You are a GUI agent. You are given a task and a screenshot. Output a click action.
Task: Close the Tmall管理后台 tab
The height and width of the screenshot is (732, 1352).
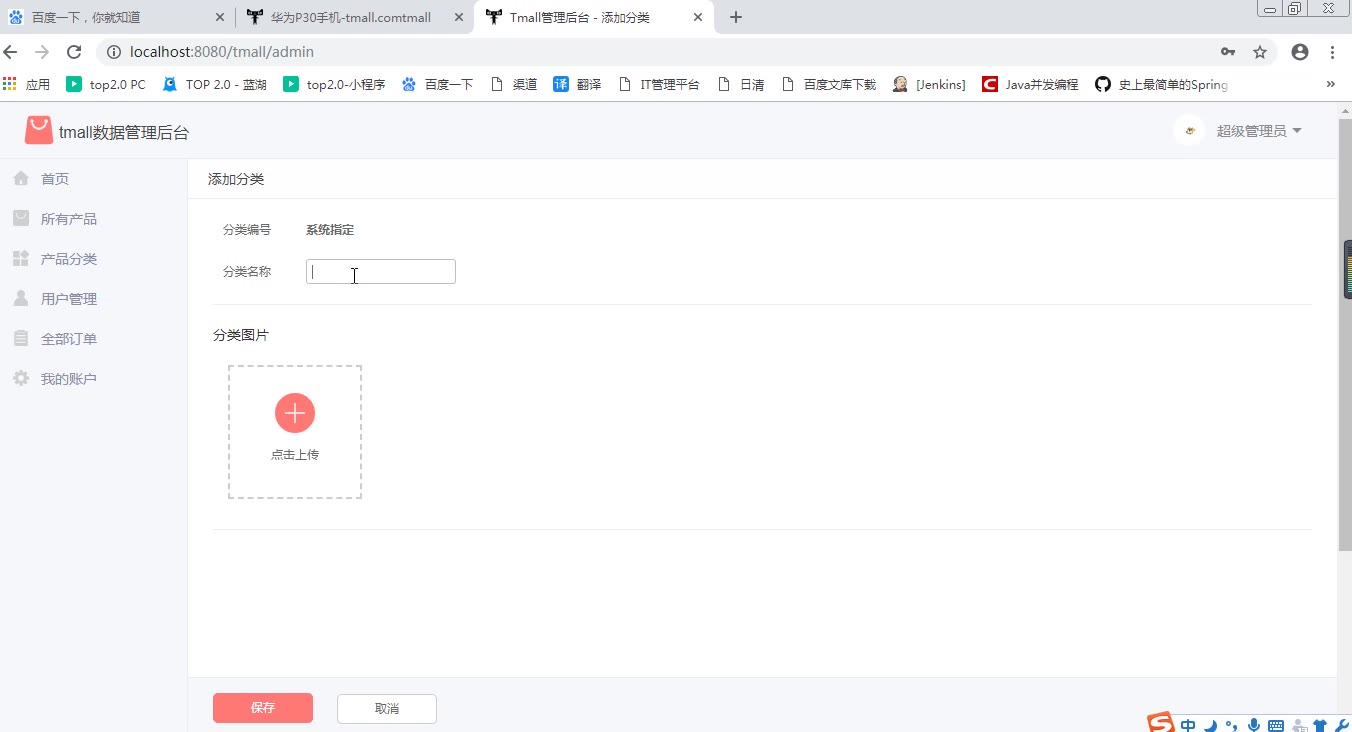[x=698, y=17]
